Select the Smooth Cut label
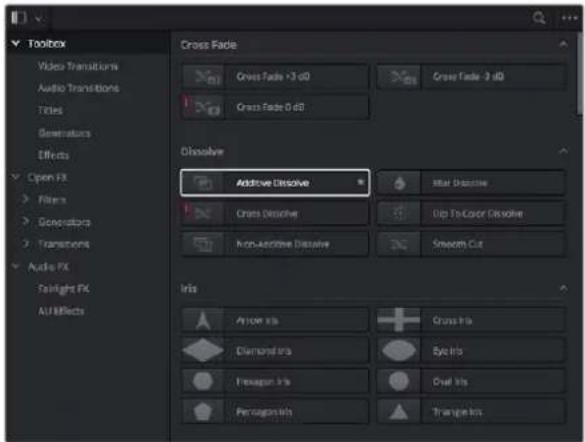The height and width of the screenshot is (442, 585). point(457,244)
